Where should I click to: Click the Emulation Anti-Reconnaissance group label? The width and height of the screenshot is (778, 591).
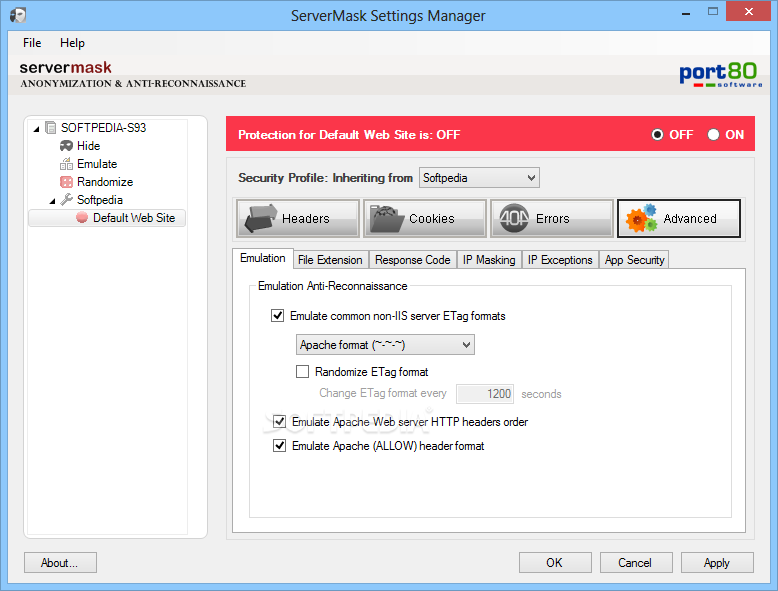point(332,286)
